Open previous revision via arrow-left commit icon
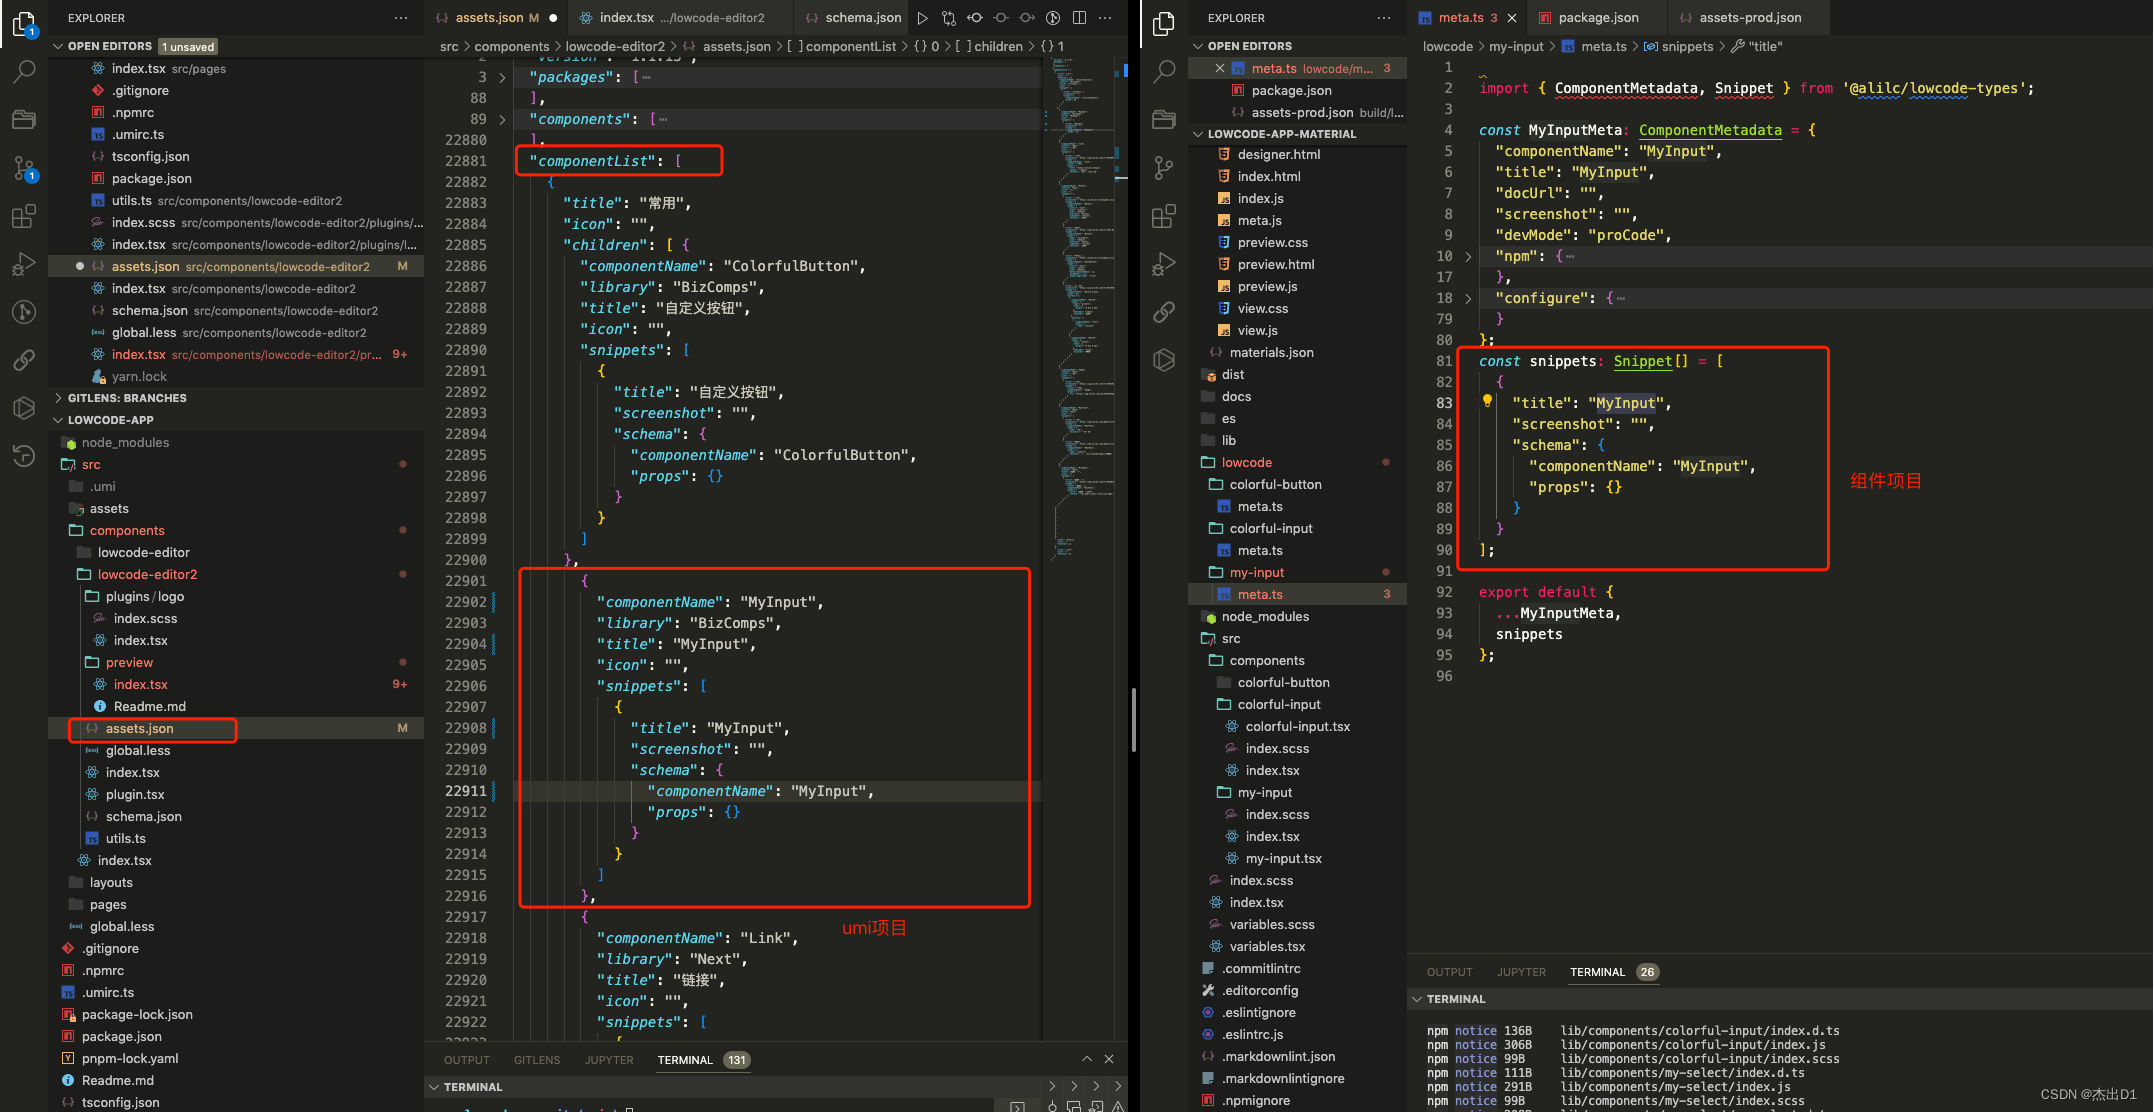Screen dimensions: 2153x1112 tap(975, 18)
